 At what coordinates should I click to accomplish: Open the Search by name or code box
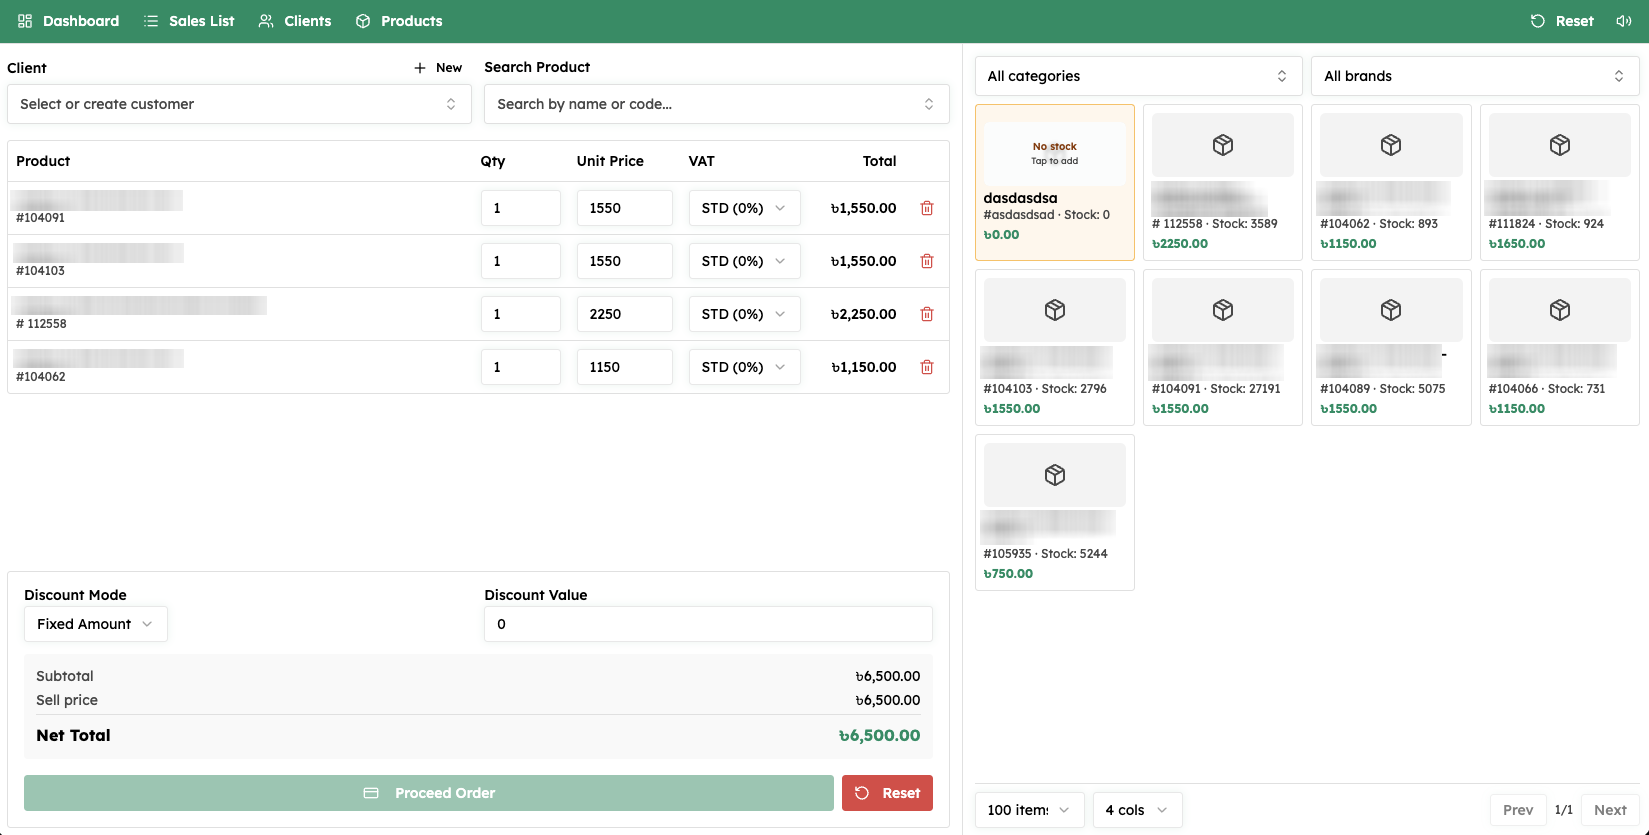point(716,104)
